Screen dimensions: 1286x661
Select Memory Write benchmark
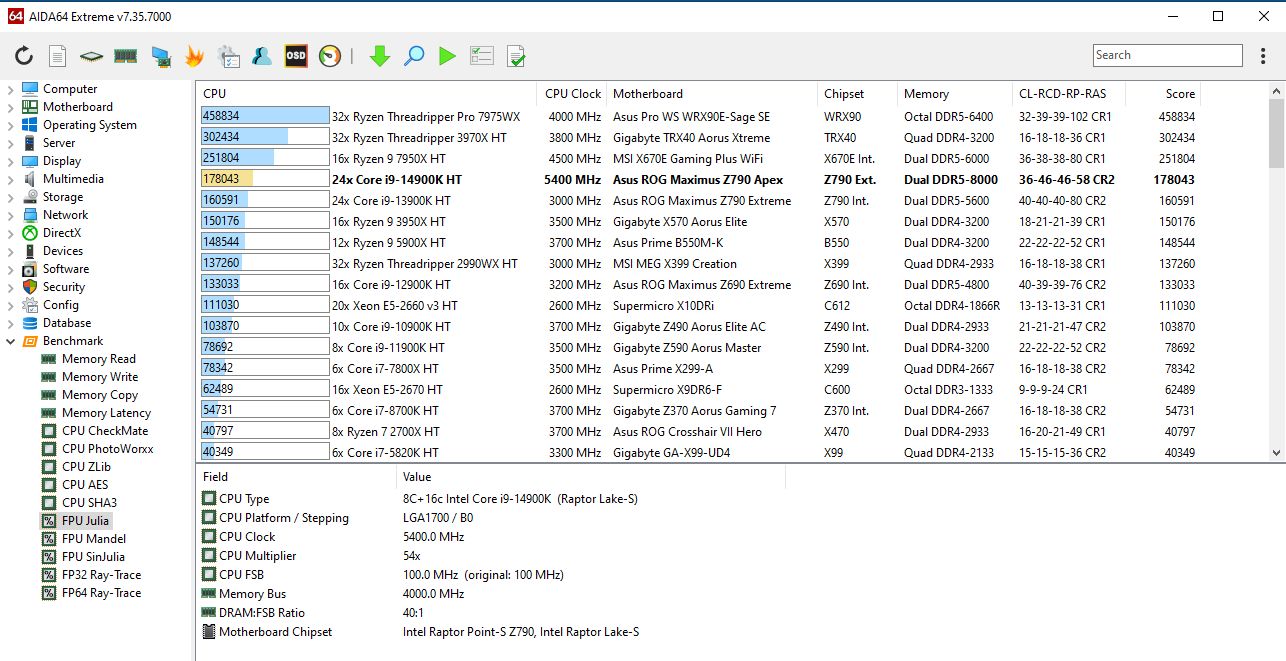tap(99, 377)
